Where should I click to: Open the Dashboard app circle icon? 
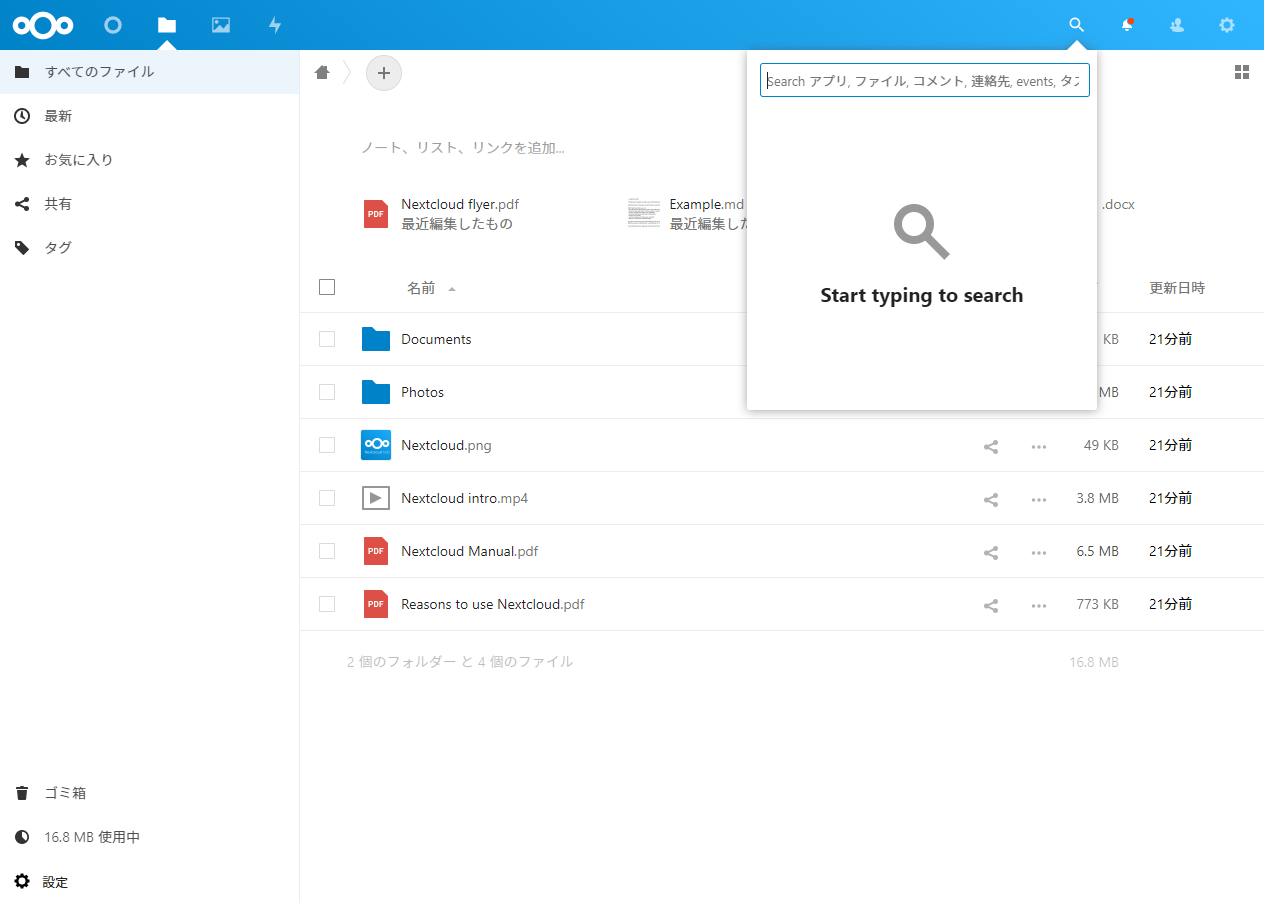point(113,25)
